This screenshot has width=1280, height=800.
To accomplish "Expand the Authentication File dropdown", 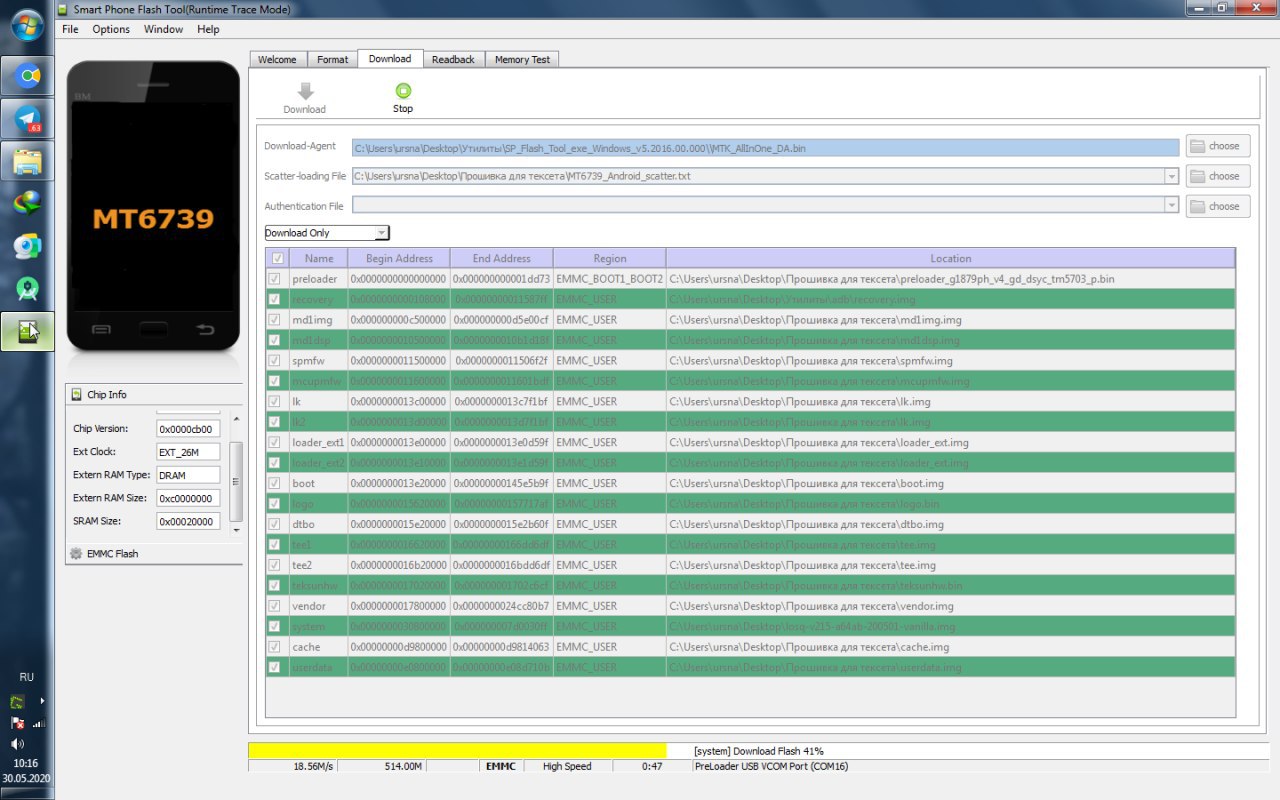I will [x=1171, y=205].
